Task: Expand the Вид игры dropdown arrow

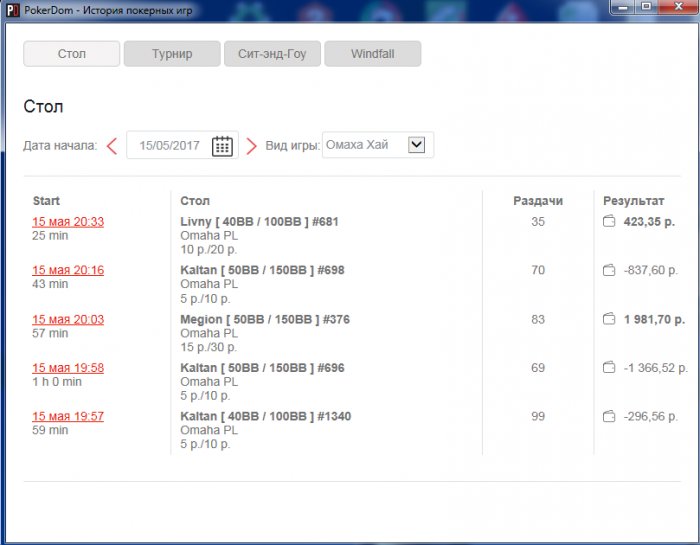Action: click(416, 145)
